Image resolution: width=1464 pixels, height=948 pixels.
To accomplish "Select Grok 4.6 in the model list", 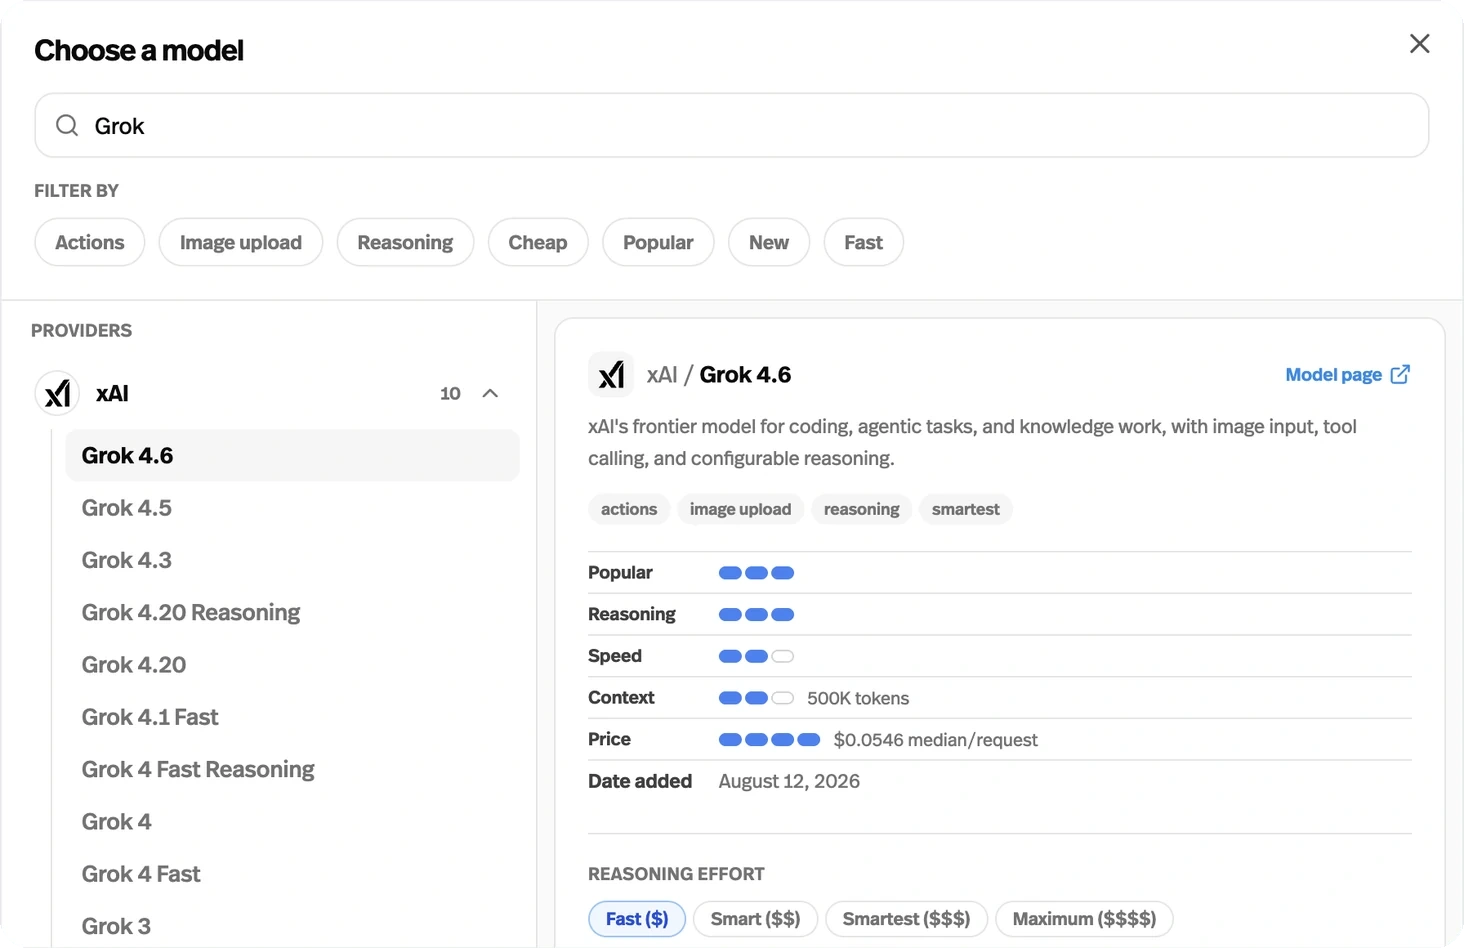I will pyautogui.click(x=293, y=455).
